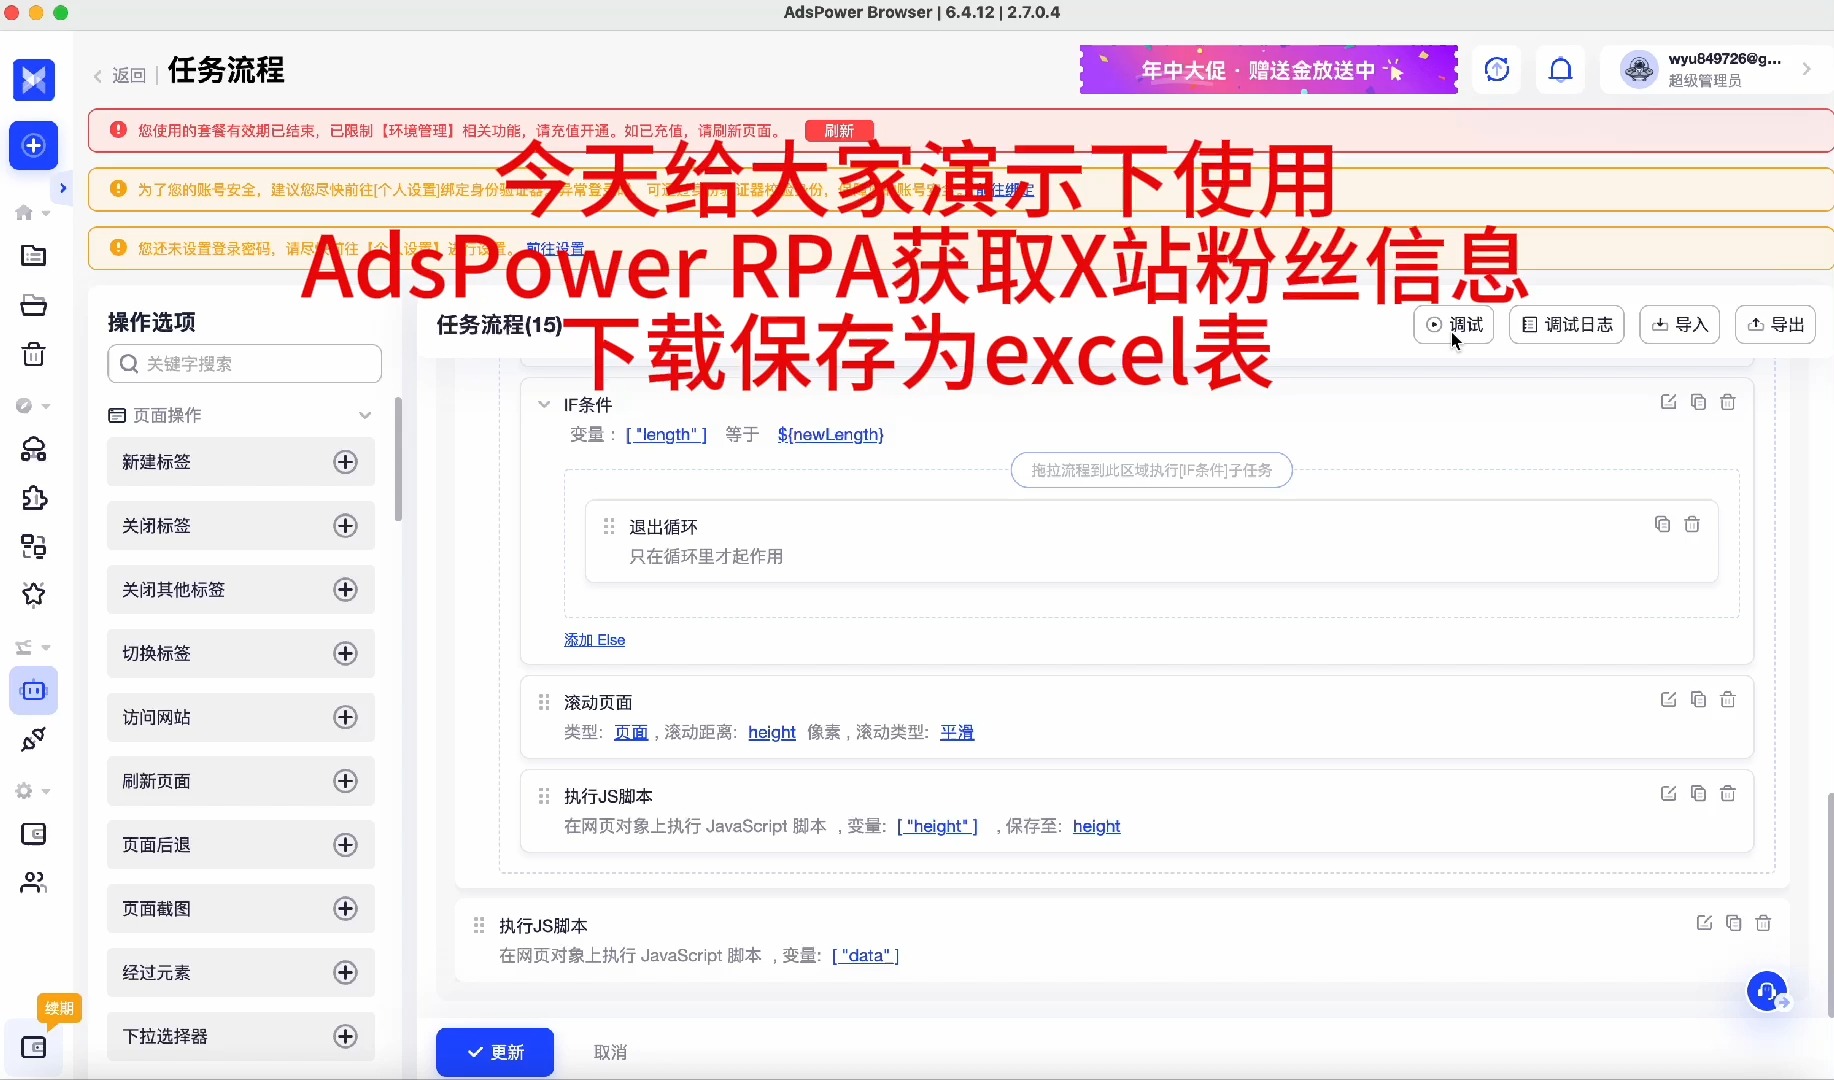Add 新建标签 operation
The image size is (1834, 1080).
coord(345,462)
